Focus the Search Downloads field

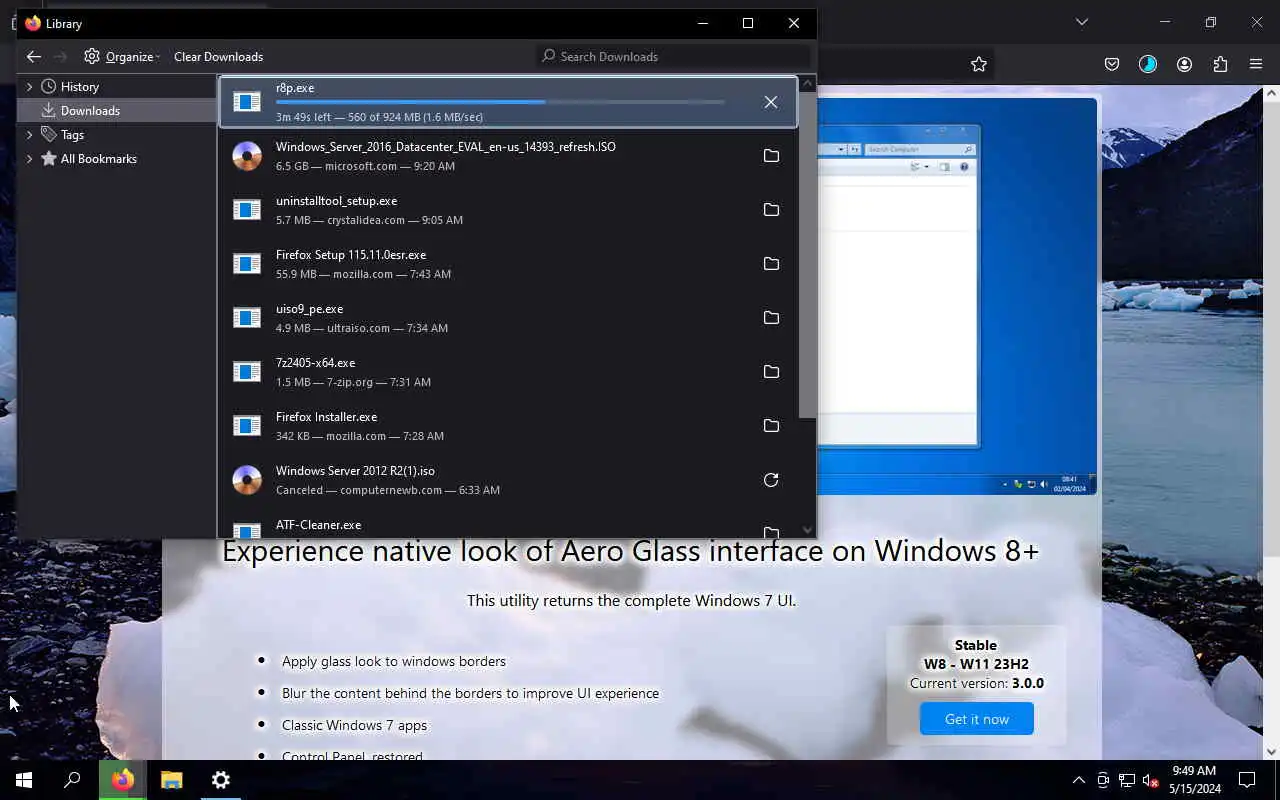(x=673, y=57)
